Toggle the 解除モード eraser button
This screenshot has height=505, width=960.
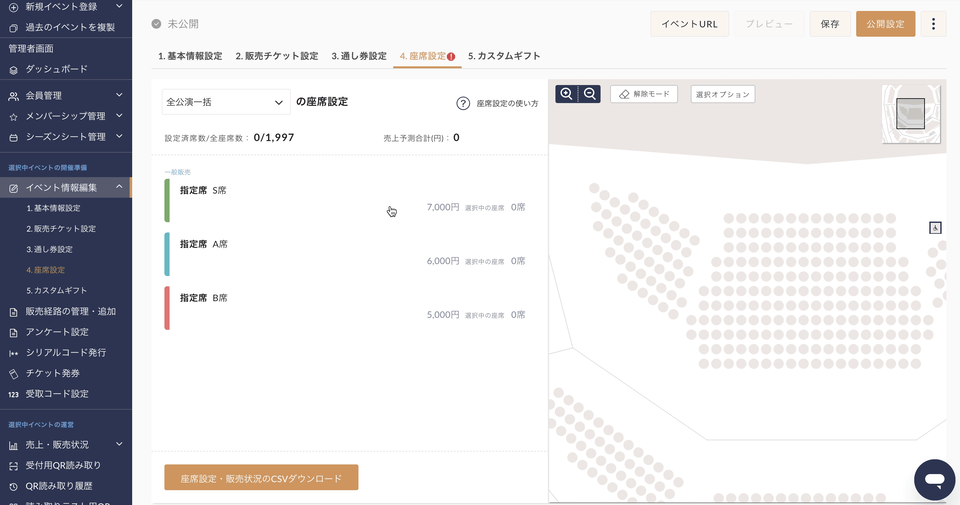pos(644,94)
